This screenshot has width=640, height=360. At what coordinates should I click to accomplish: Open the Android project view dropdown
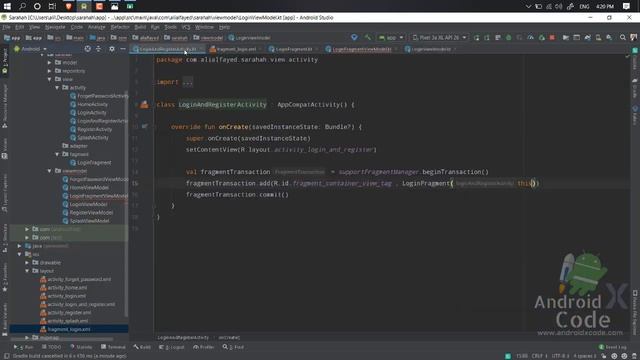click(x=31, y=49)
